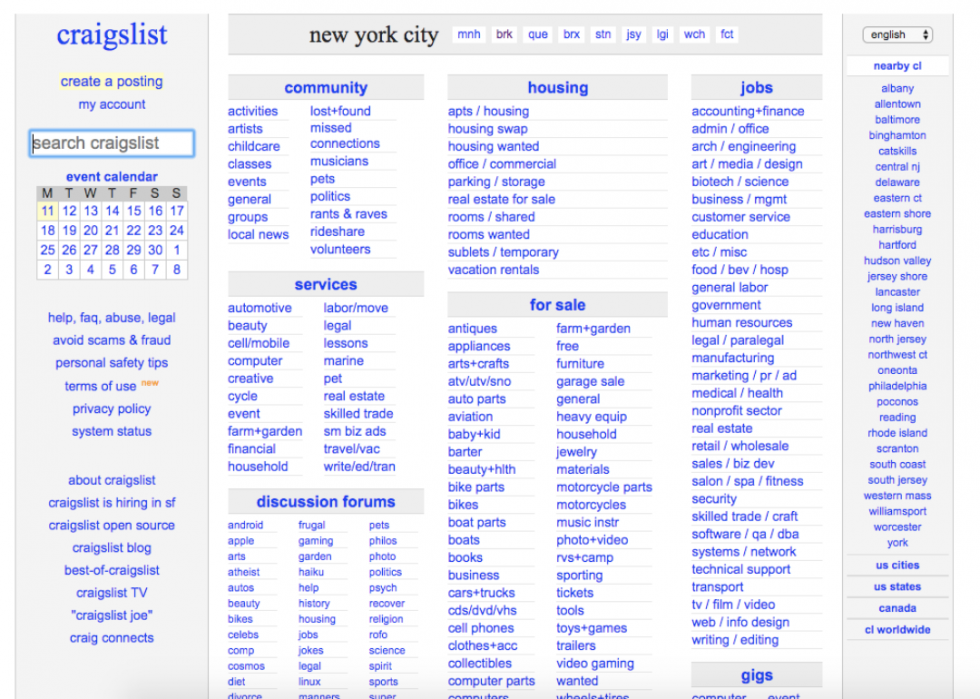Open antiques for sale
Image resolution: width=980 pixels, height=699 pixels.
[x=472, y=329]
